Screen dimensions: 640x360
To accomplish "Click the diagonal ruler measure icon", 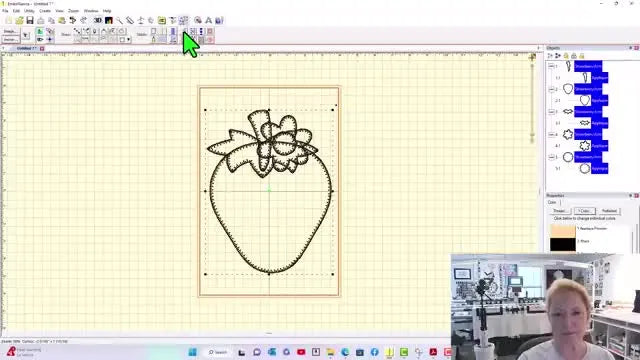I will (x=130, y=20).
